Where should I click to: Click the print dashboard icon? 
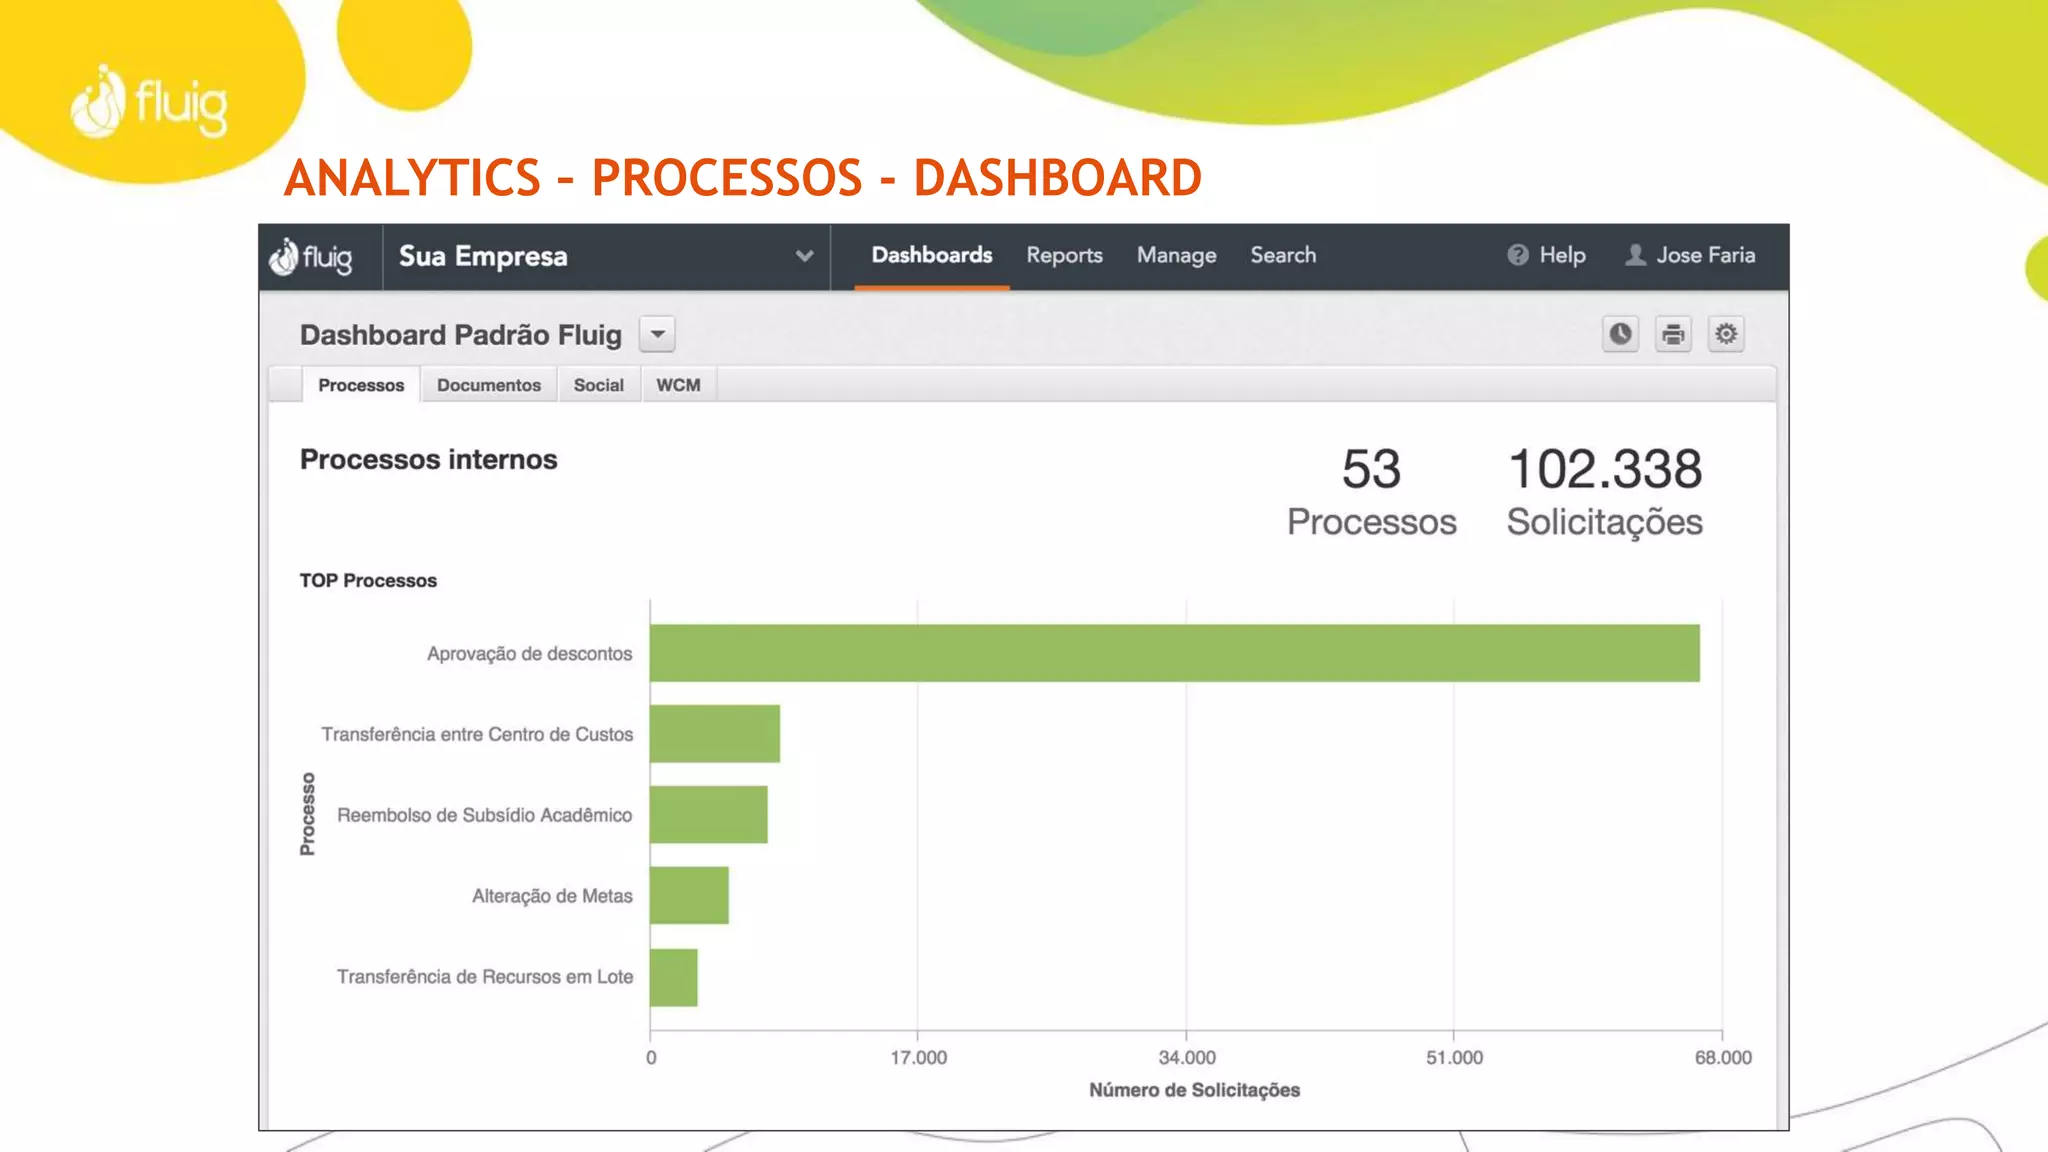[1673, 334]
